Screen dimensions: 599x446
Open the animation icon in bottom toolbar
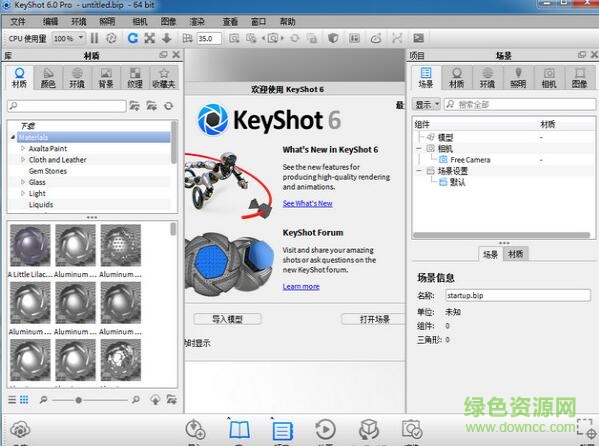(325, 430)
